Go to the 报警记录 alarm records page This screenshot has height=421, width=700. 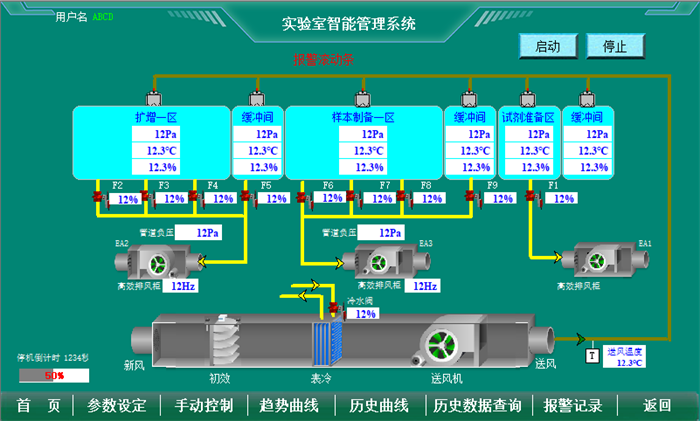click(x=573, y=406)
